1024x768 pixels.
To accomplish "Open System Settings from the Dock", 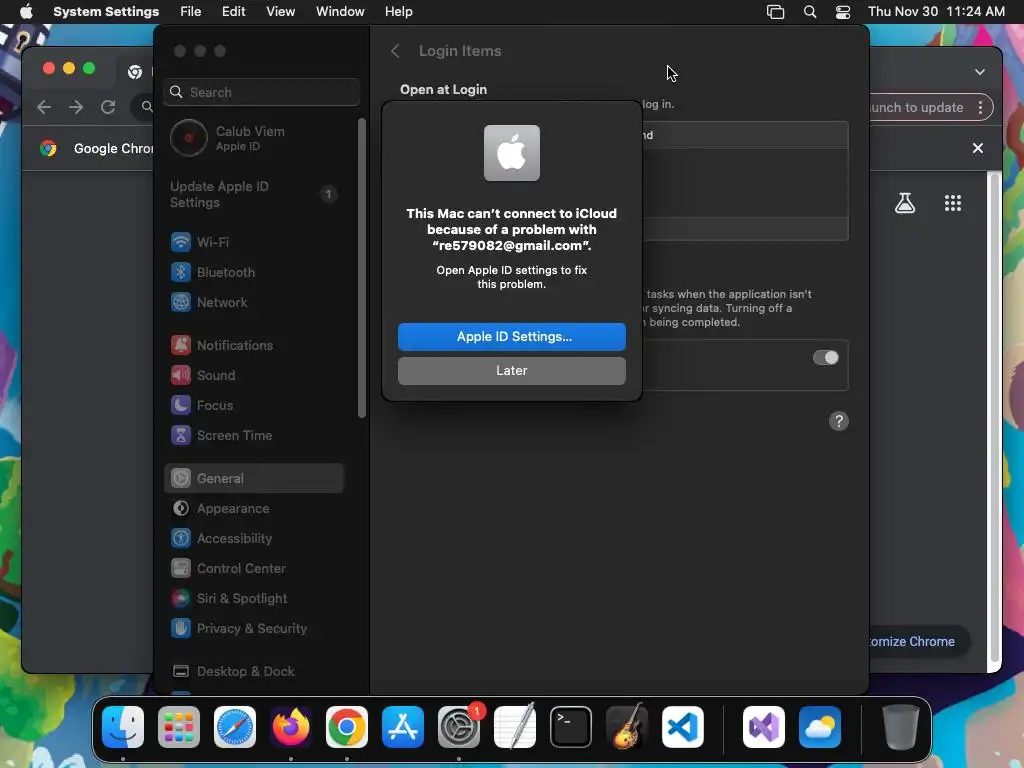I will coord(459,727).
